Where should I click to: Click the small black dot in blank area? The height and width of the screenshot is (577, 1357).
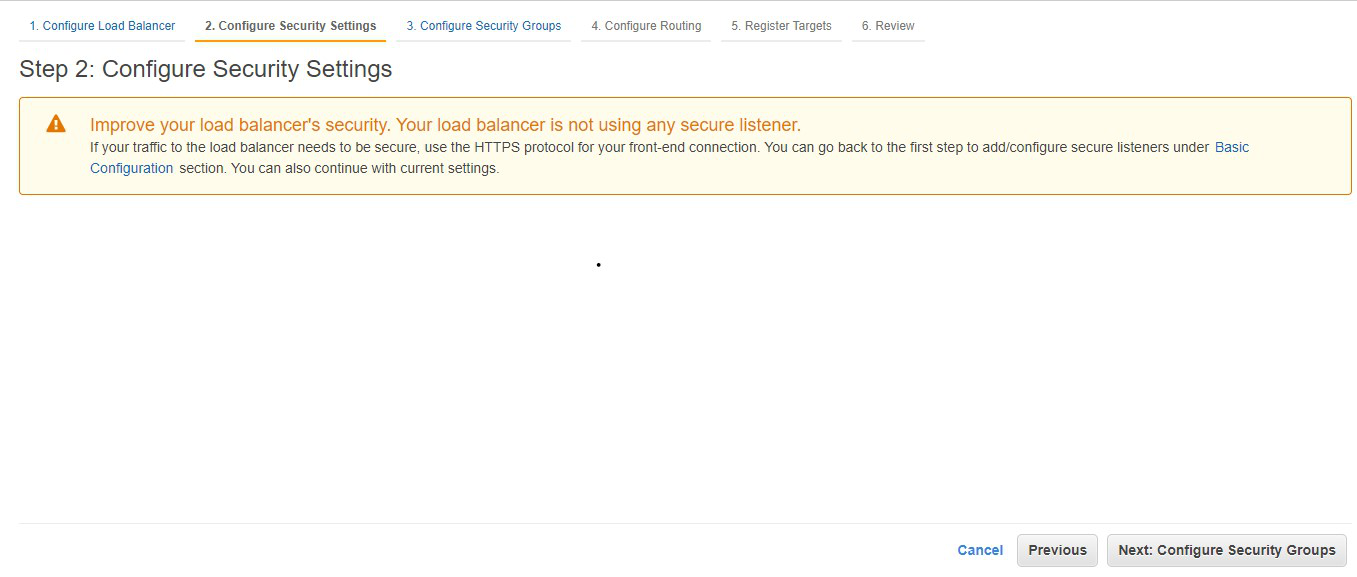(x=598, y=265)
